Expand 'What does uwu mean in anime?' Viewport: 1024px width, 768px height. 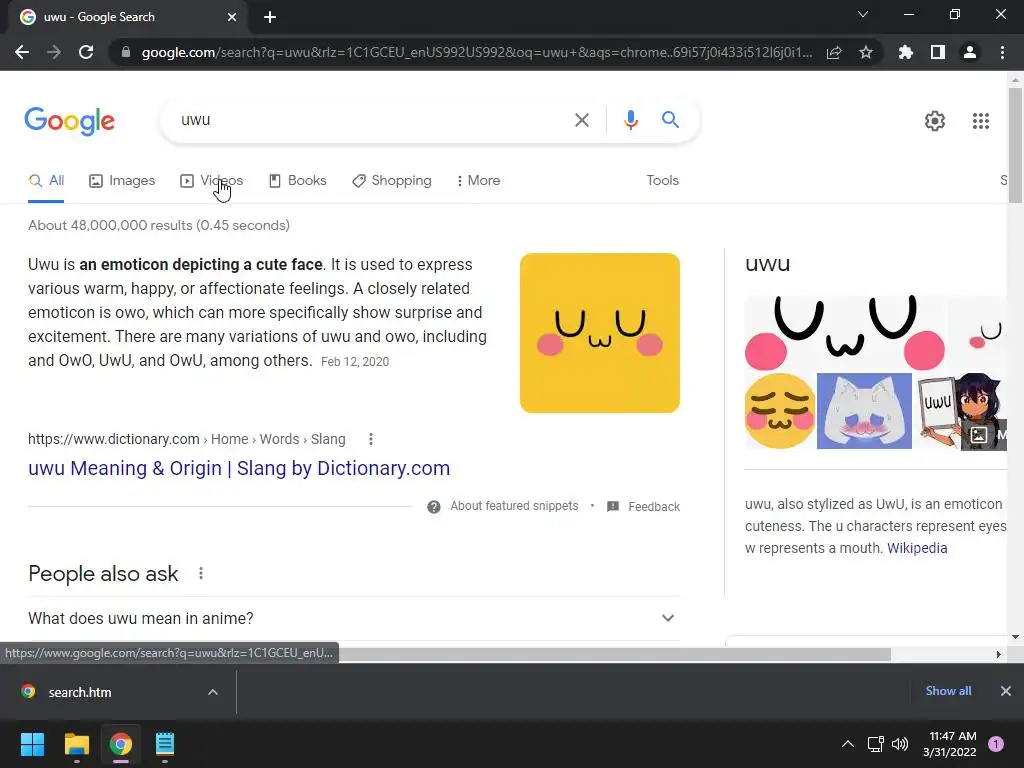coord(353,618)
